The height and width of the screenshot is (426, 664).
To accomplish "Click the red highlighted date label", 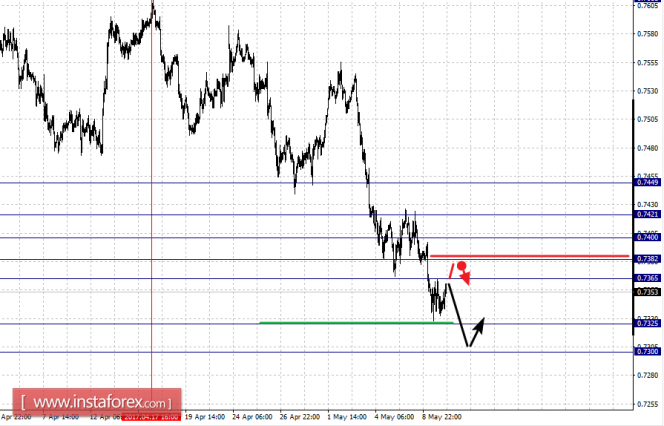I will pyautogui.click(x=151, y=417).
